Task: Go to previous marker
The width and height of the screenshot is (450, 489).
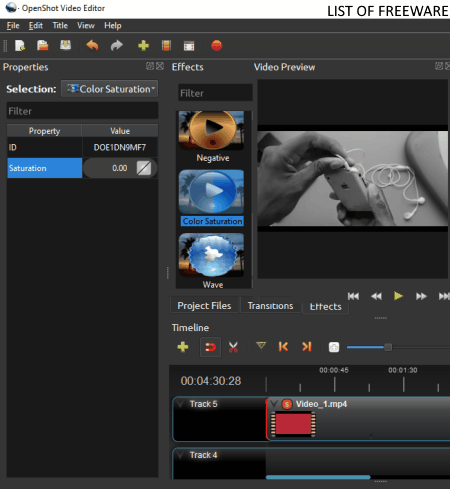Action: tap(283, 347)
